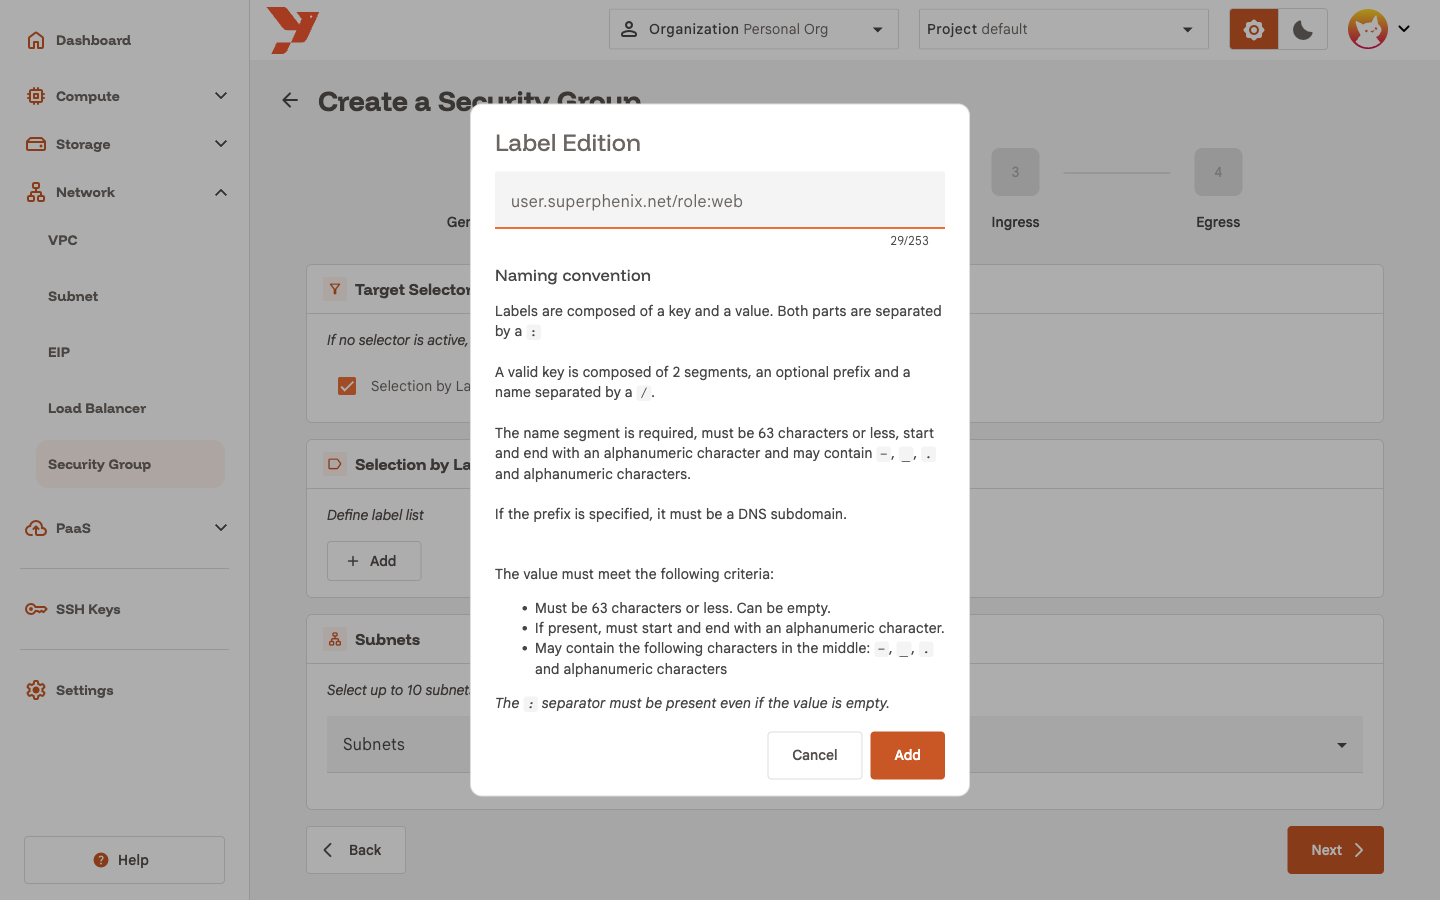Confirm label with the Add dialog button
Image resolution: width=1440 pixels, height=900 pixels.
pyautogui.click(x=907, y=755)
